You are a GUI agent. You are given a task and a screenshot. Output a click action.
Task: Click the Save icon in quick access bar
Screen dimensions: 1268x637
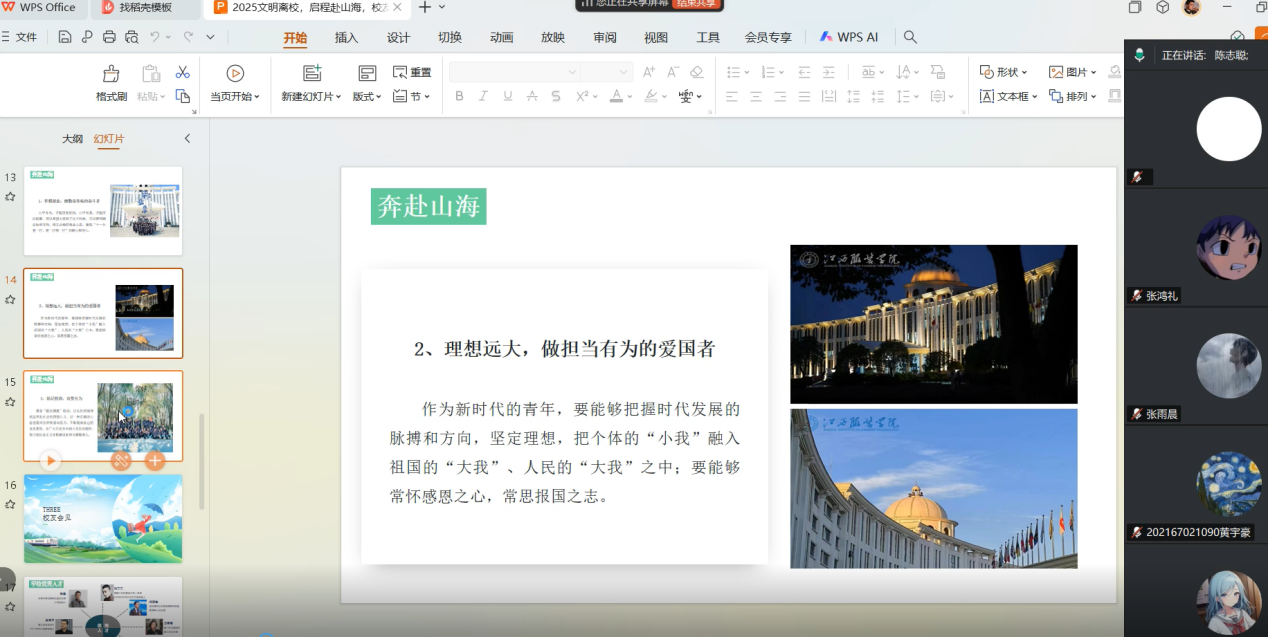coord(65,37)
